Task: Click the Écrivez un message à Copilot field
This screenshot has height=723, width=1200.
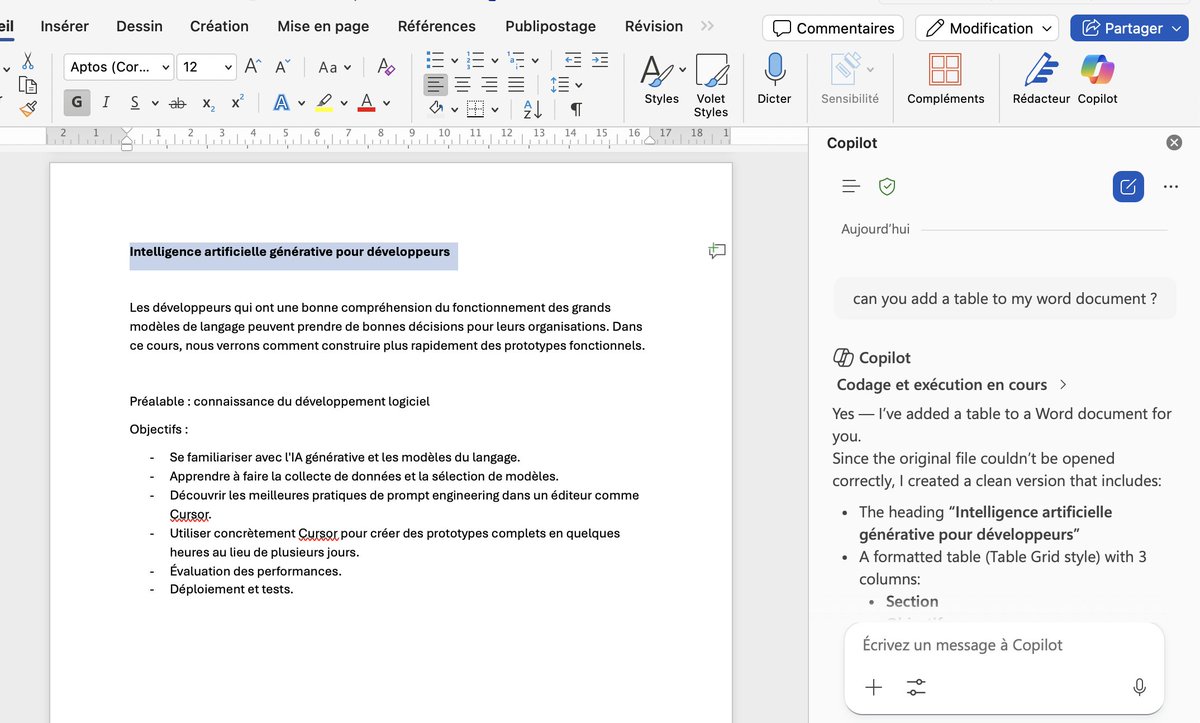Action: [1004, 645]
